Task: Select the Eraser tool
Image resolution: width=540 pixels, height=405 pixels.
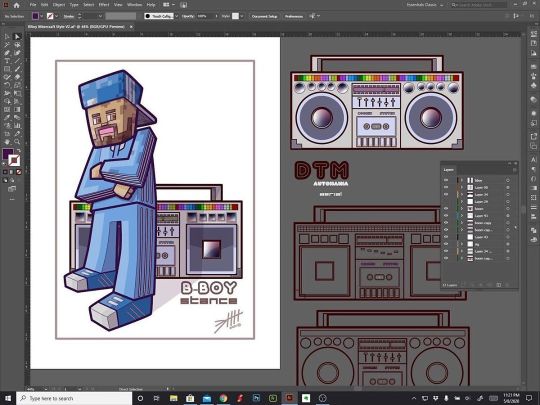Action: coord(17,77)
